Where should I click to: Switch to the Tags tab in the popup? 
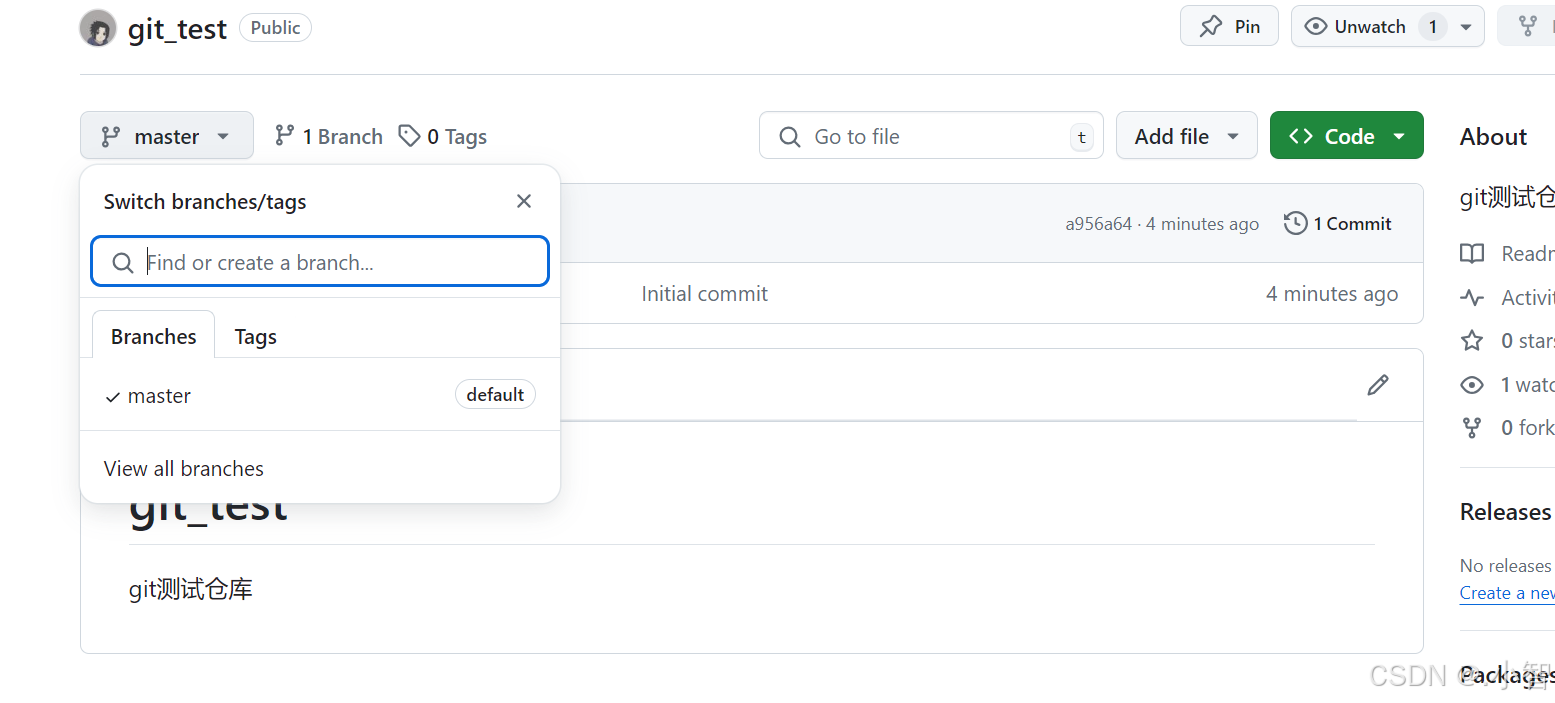256,336
